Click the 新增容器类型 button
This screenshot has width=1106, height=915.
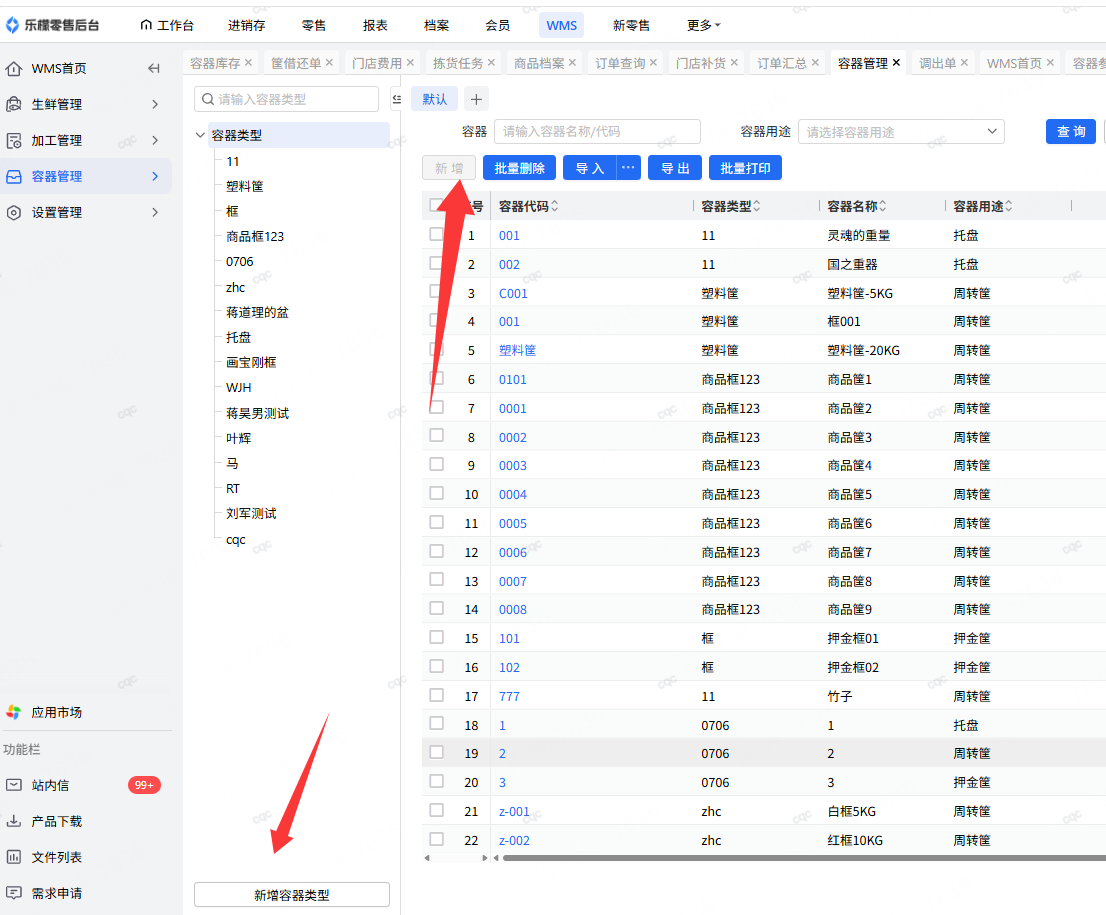click(x=292, y=895)
